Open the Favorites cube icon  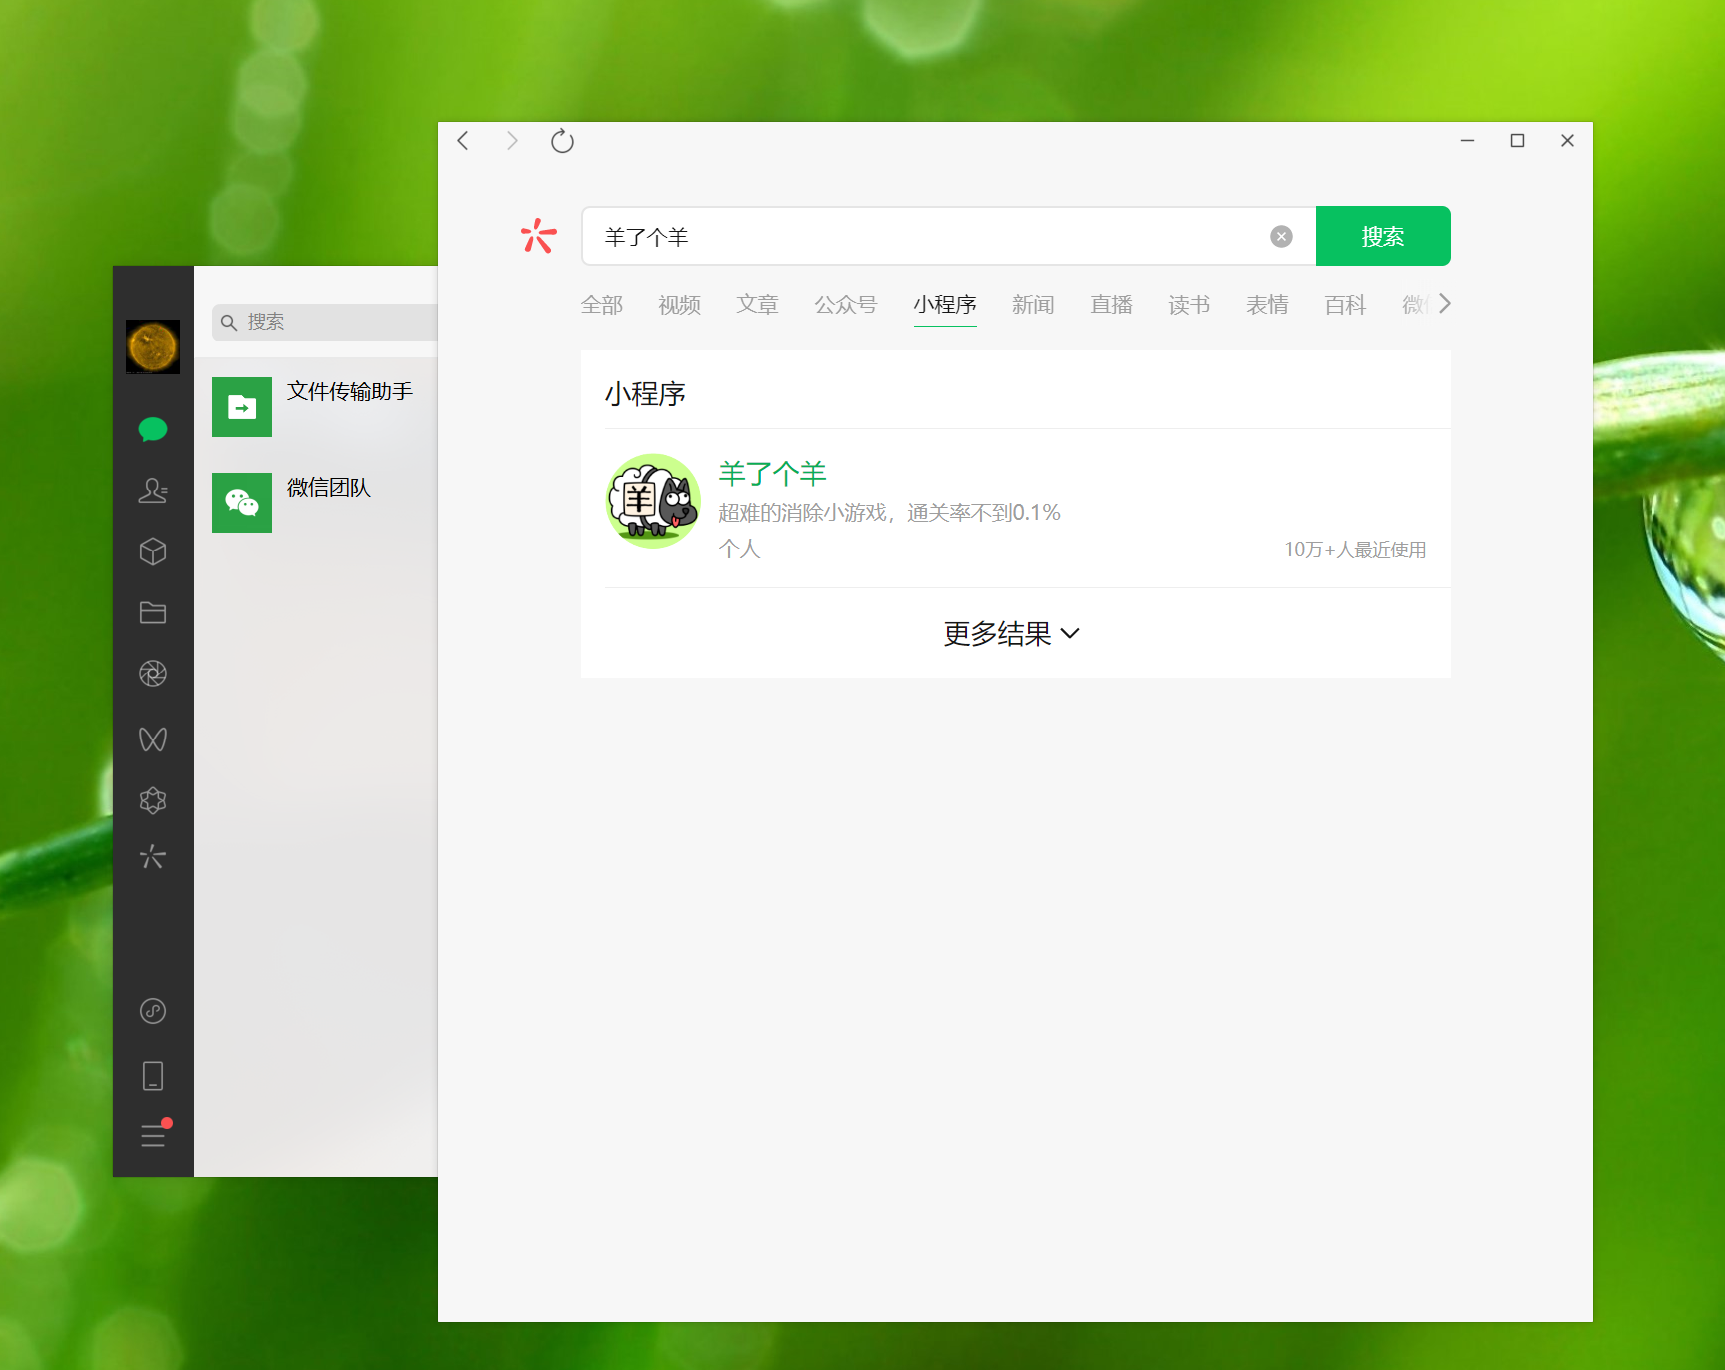pos(153,552)
